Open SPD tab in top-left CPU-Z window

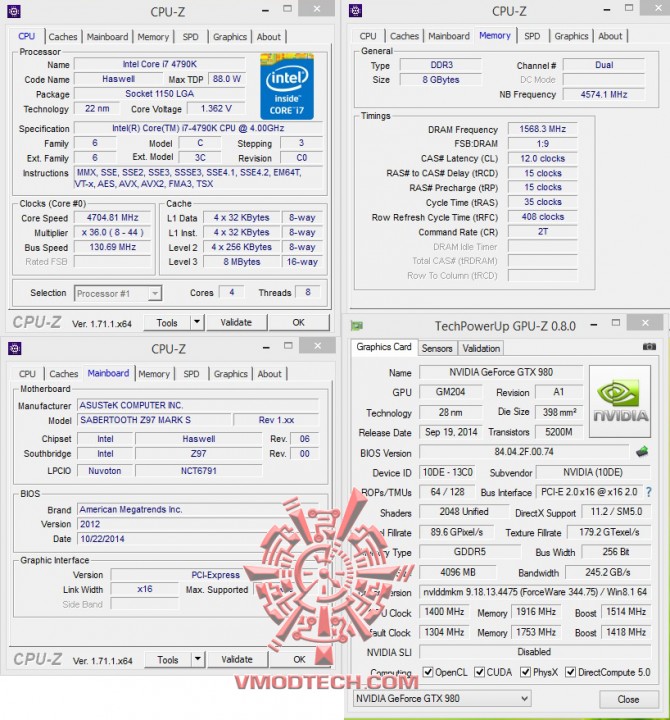[191, 37]
